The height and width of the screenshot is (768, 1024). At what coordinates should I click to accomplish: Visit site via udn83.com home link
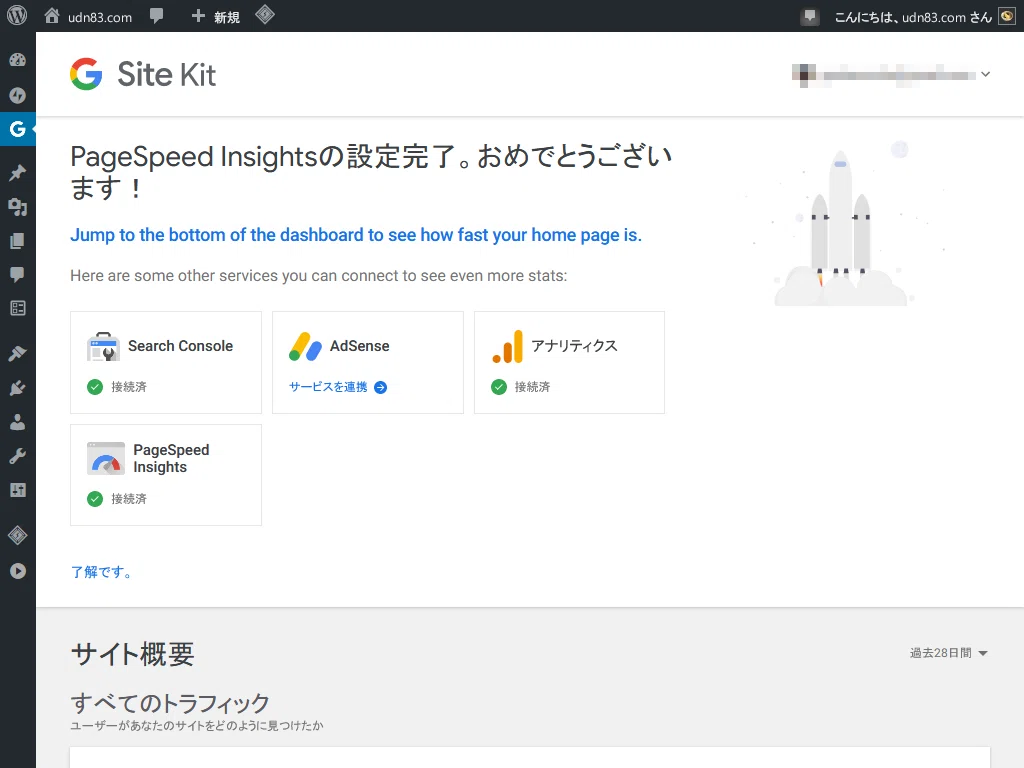[x=88, y=16]
